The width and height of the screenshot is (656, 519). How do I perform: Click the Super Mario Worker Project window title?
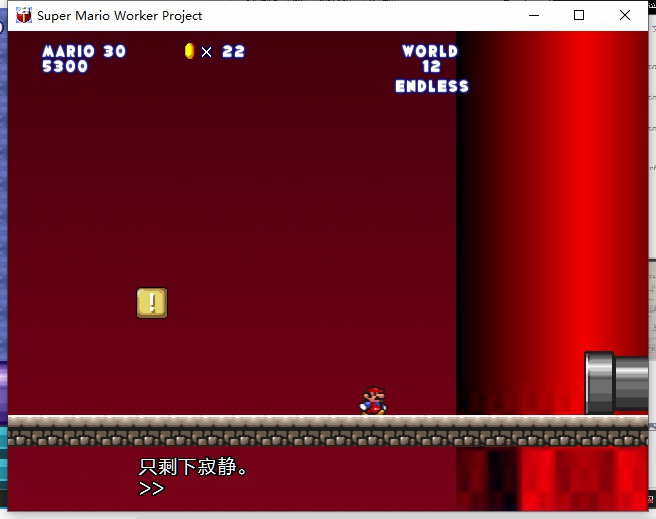(120, 16)
